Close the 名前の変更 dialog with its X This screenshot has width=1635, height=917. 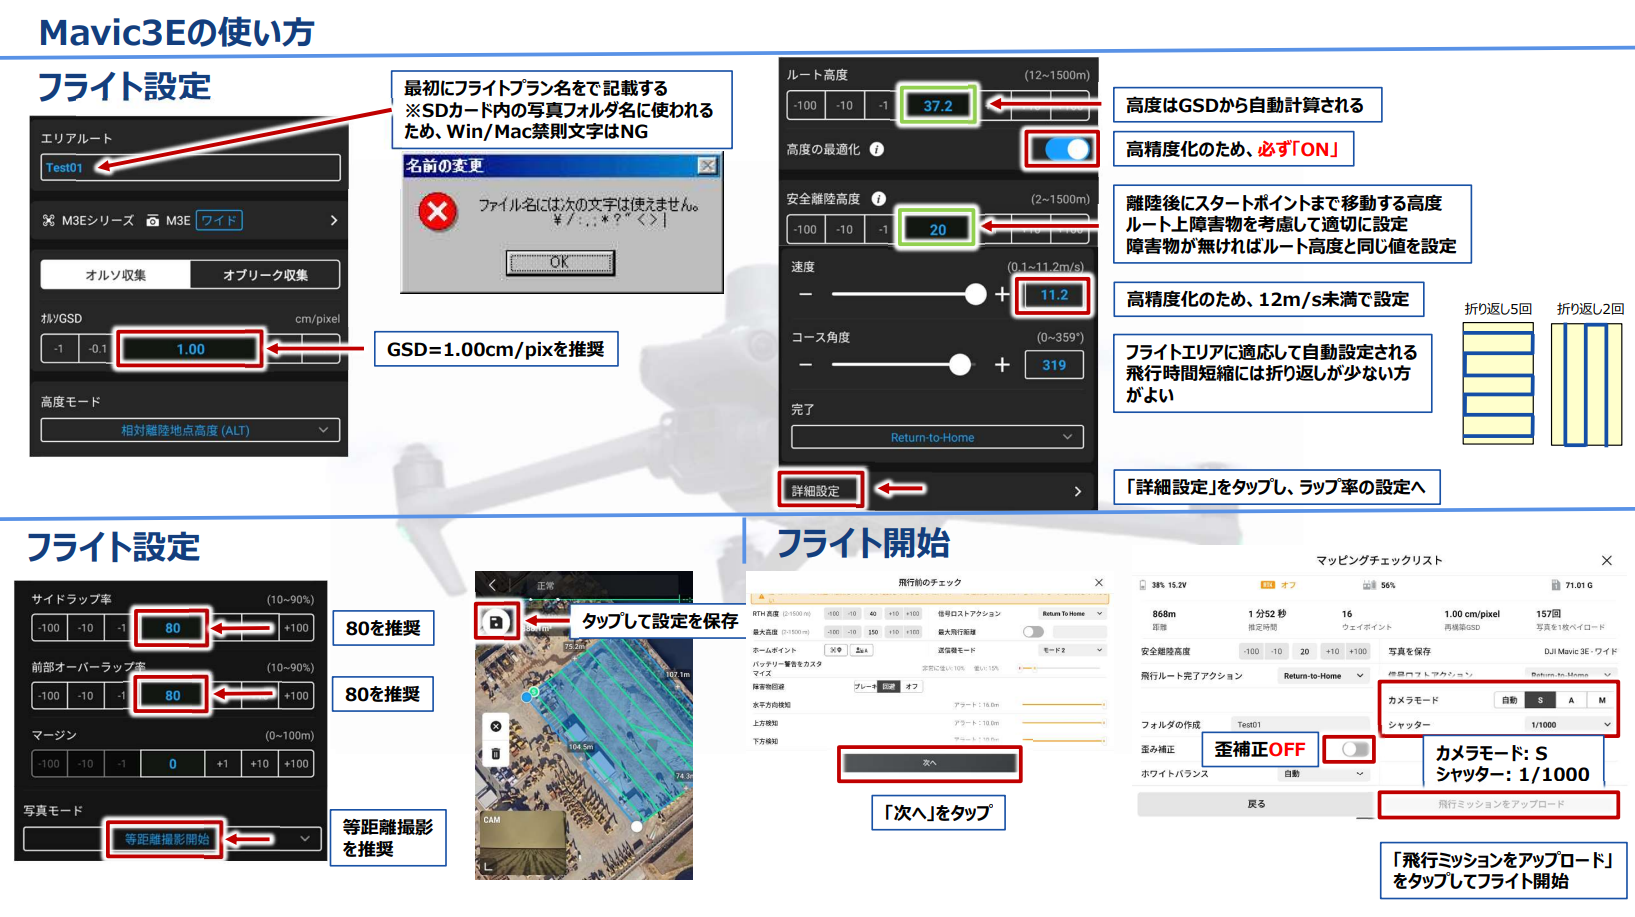(x=707, y=165)
